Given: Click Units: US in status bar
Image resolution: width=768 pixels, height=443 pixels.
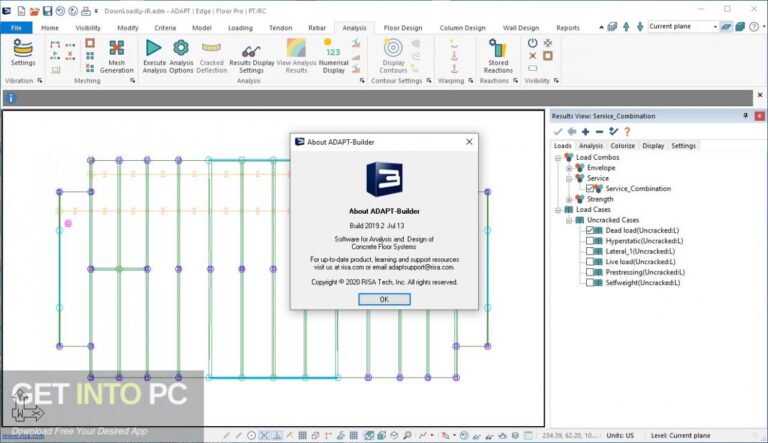Looking at the screenshot, I should pyautogui.click(x=620, y=435).
